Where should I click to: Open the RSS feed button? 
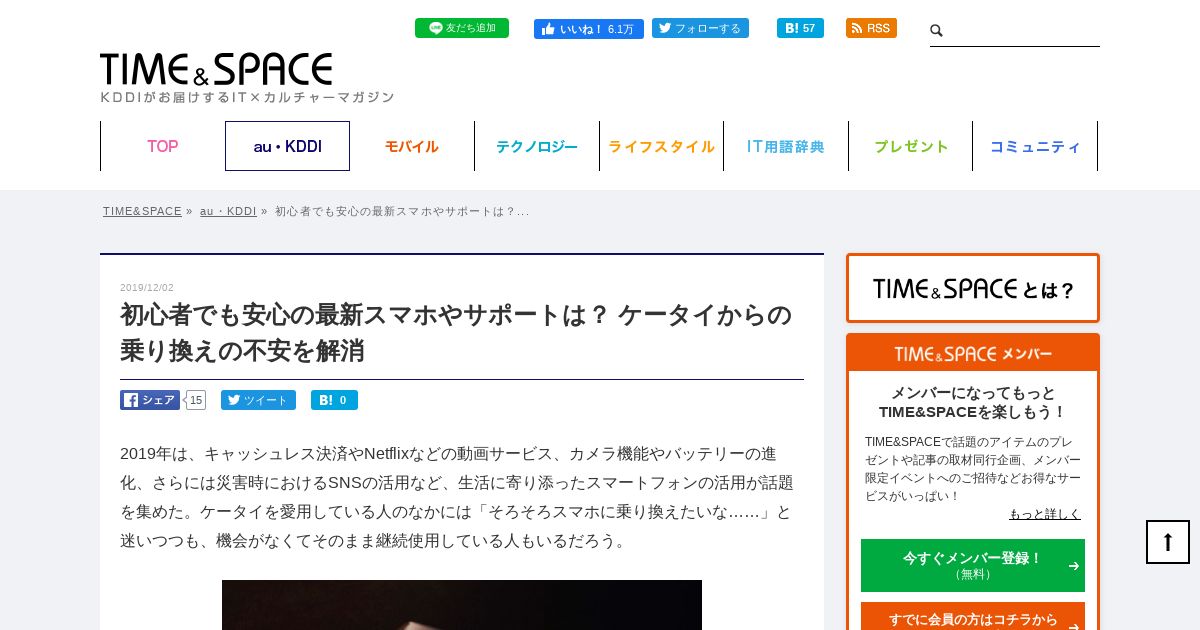871,28
